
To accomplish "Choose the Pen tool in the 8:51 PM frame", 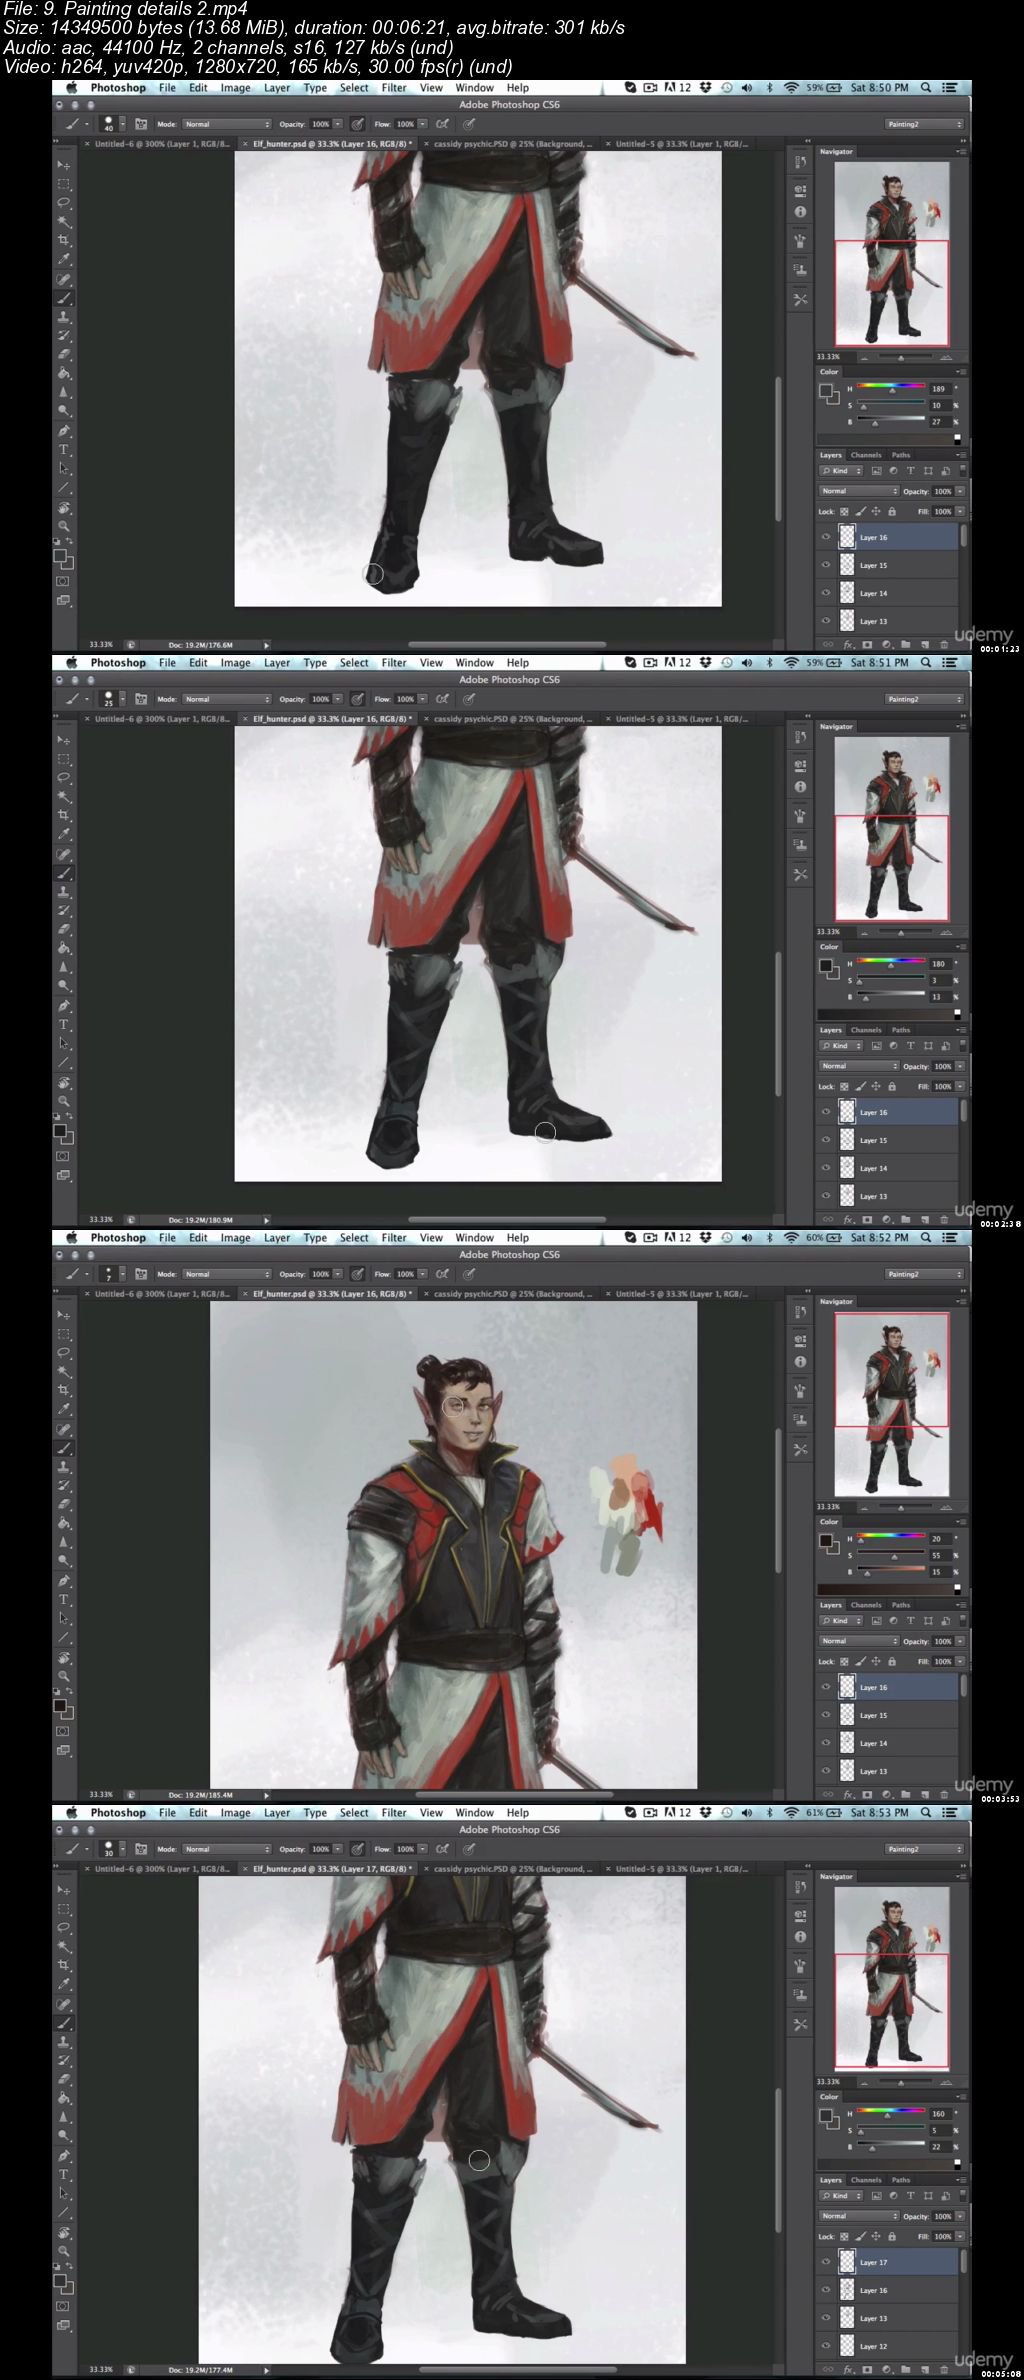I will coord(64,1005).
